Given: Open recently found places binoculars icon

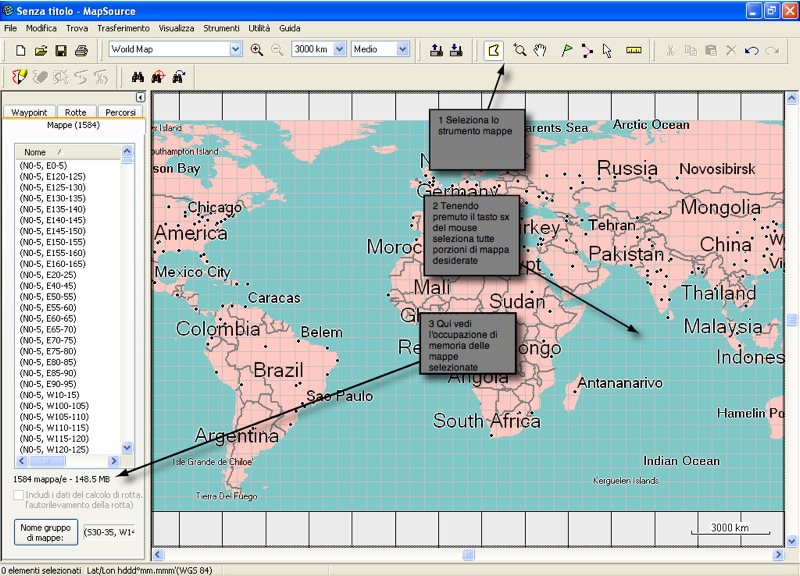Looking at the screenshot, I should coord(179,77).
